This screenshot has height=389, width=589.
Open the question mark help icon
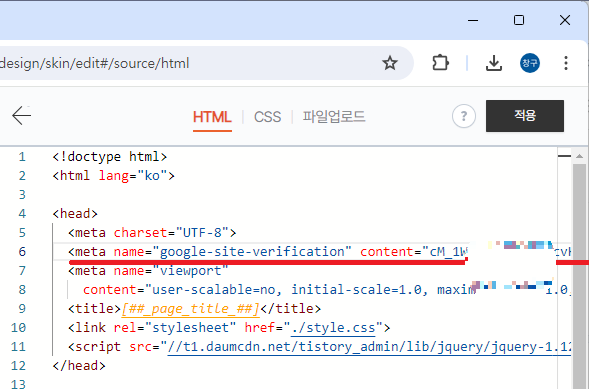pyautogui.click(x=464, y=116)
